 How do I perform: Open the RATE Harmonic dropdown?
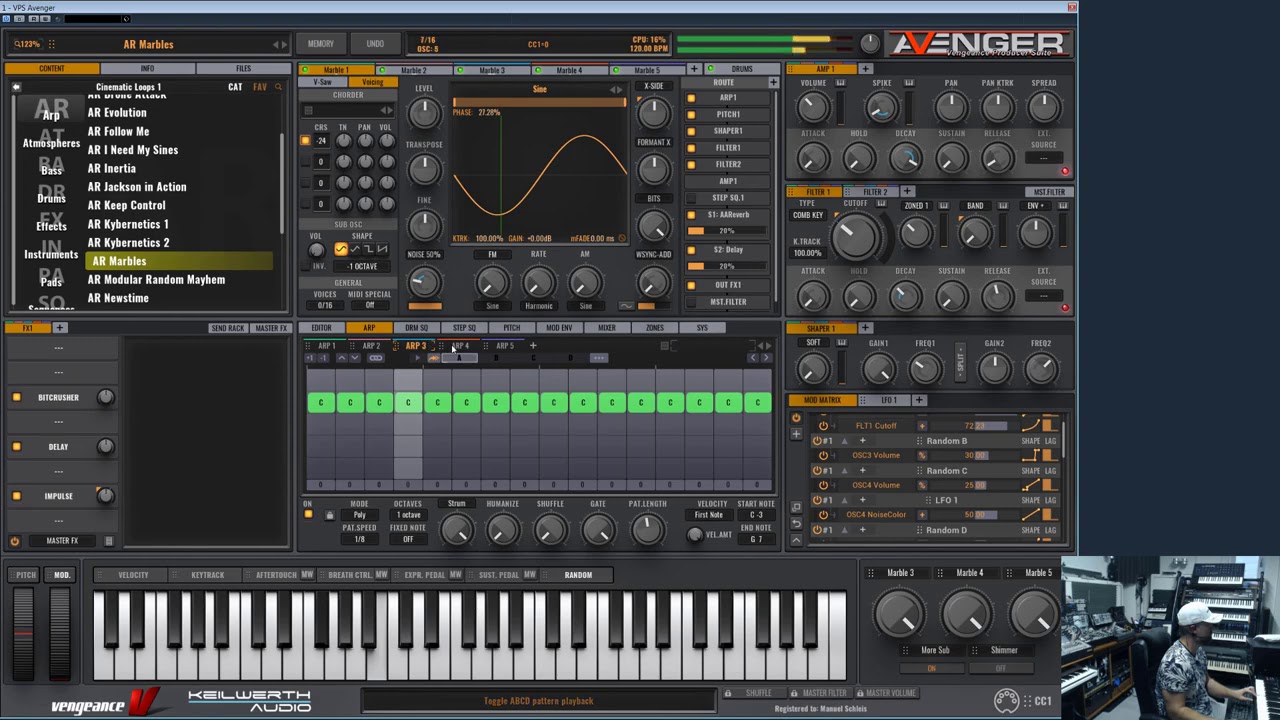(x=538, y=306)
